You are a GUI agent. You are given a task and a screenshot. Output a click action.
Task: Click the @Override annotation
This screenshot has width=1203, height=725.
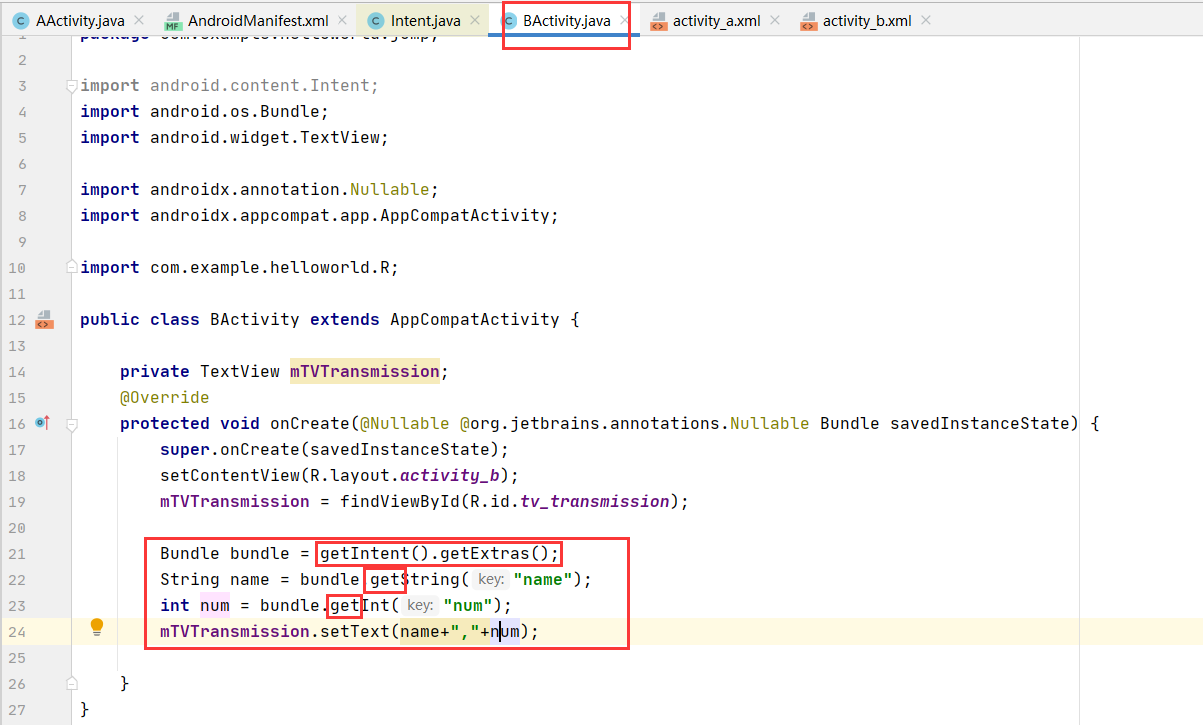click(x=165, y=398)
